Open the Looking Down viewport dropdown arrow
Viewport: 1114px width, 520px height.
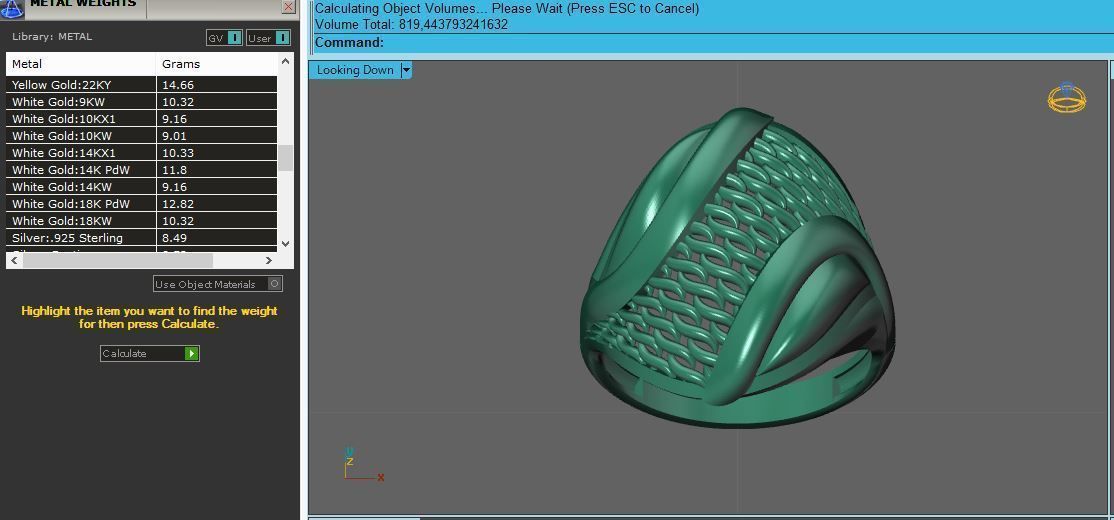tap(406, 70)
